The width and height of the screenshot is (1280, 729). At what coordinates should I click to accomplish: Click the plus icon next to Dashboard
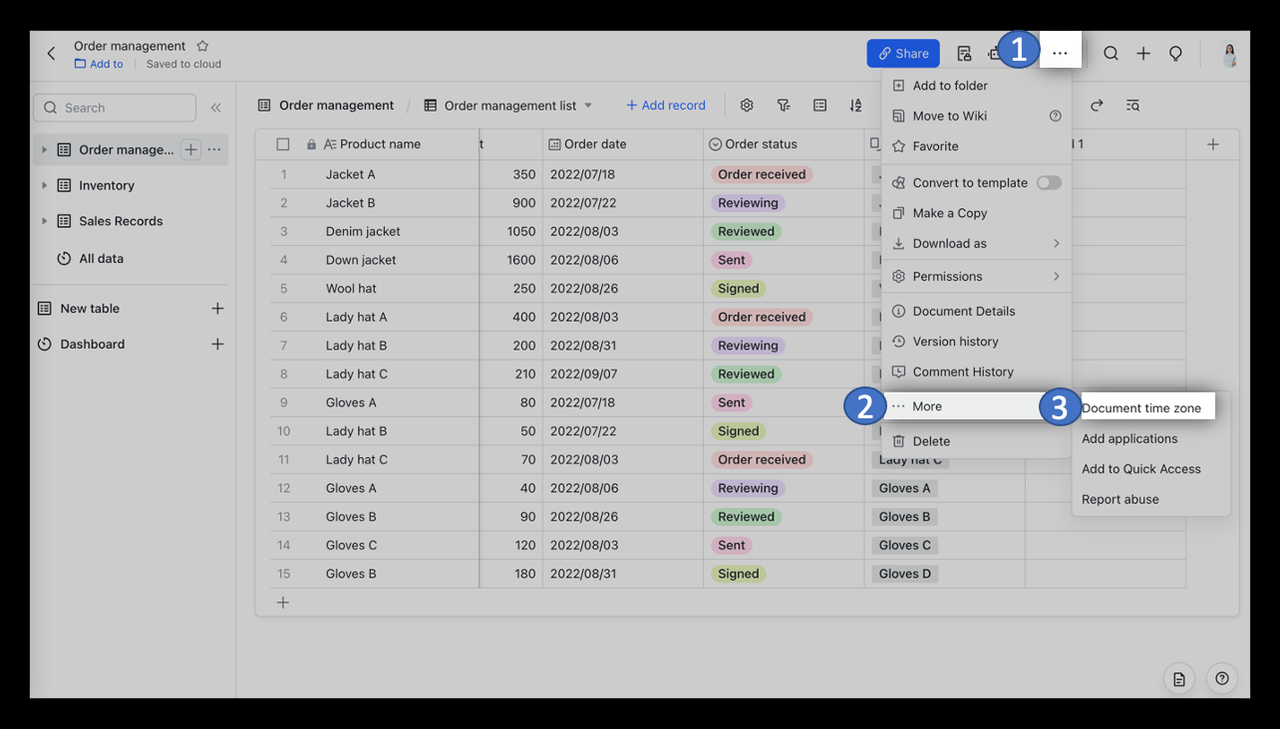(217, 344)
